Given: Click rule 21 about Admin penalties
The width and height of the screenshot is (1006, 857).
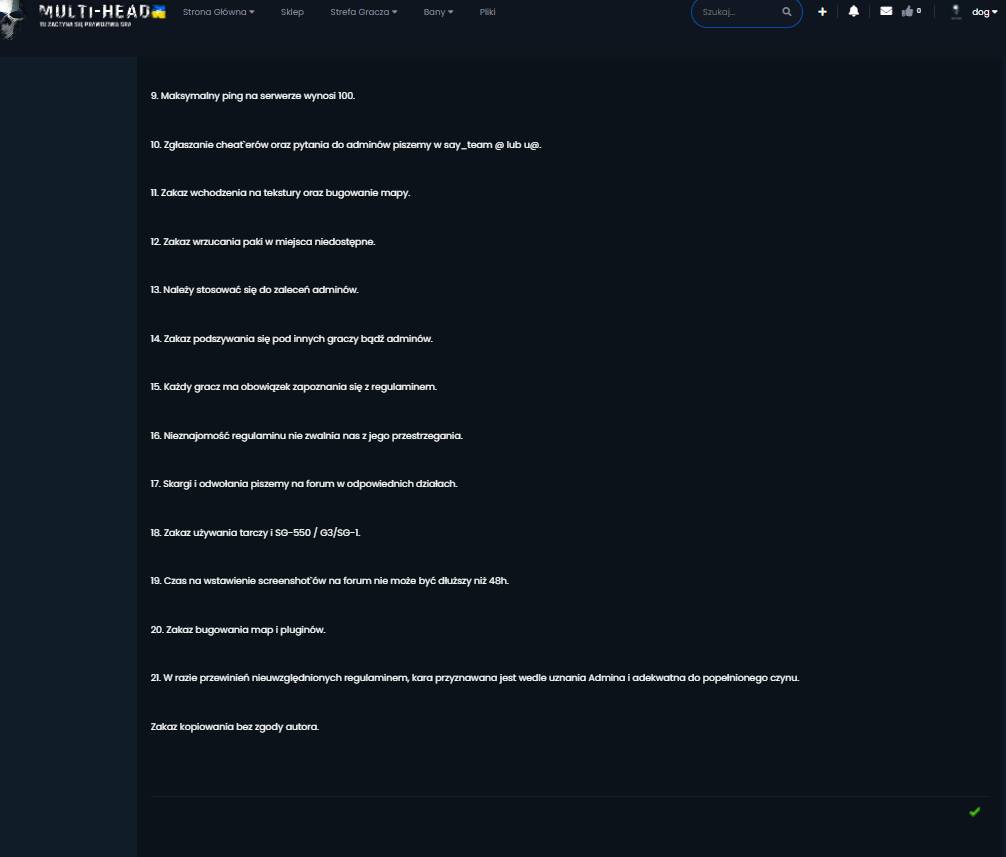Looking at the screenshot, I should (474, 678).
